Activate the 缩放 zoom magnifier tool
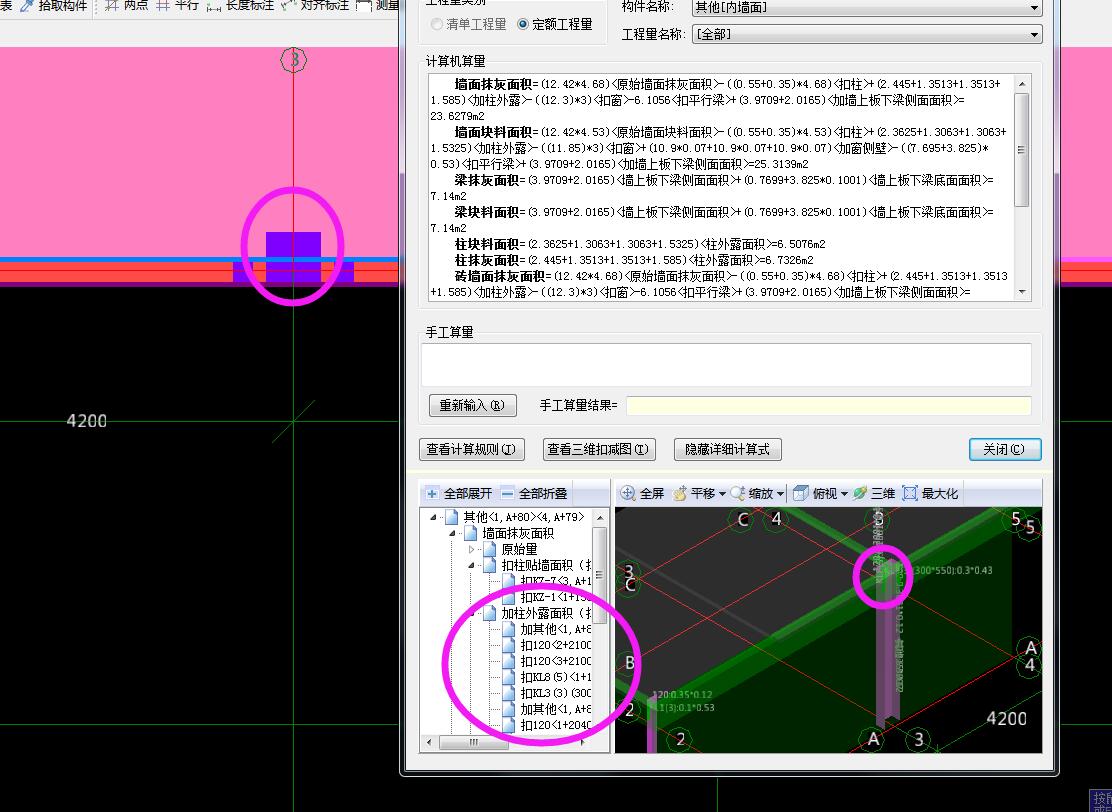This screenshot has width=1112, height=812. tap(738, 493)
